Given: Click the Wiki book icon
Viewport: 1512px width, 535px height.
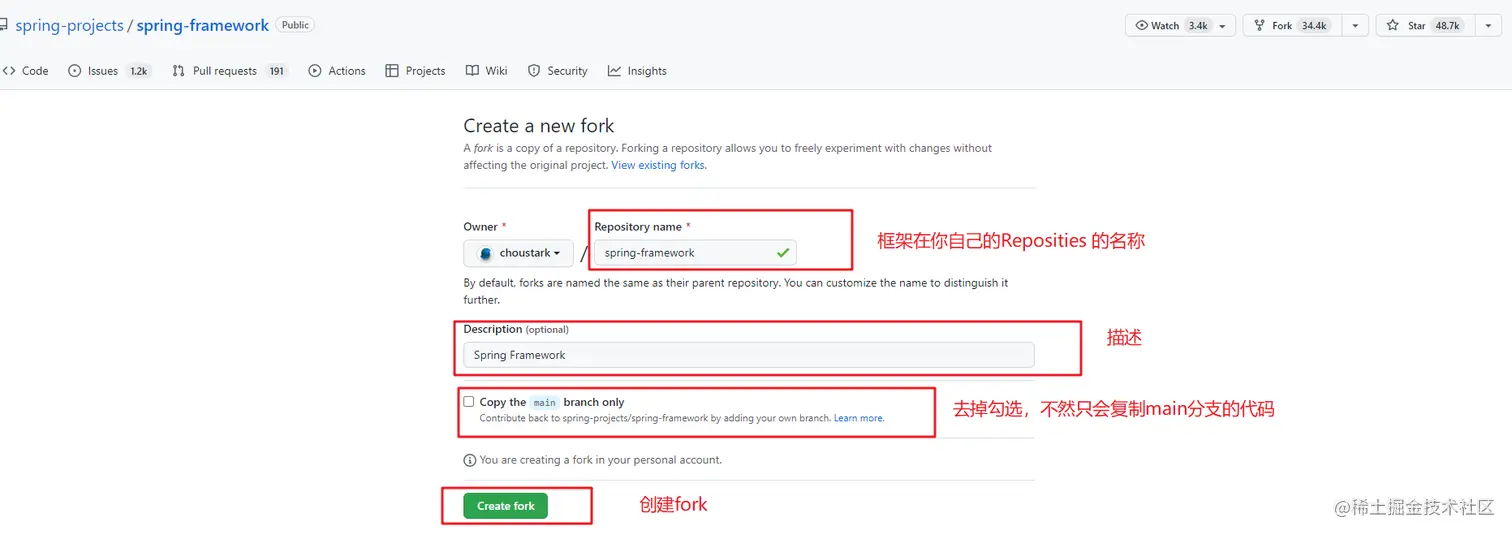Looking at the screenshot, I should click(470, 71).
